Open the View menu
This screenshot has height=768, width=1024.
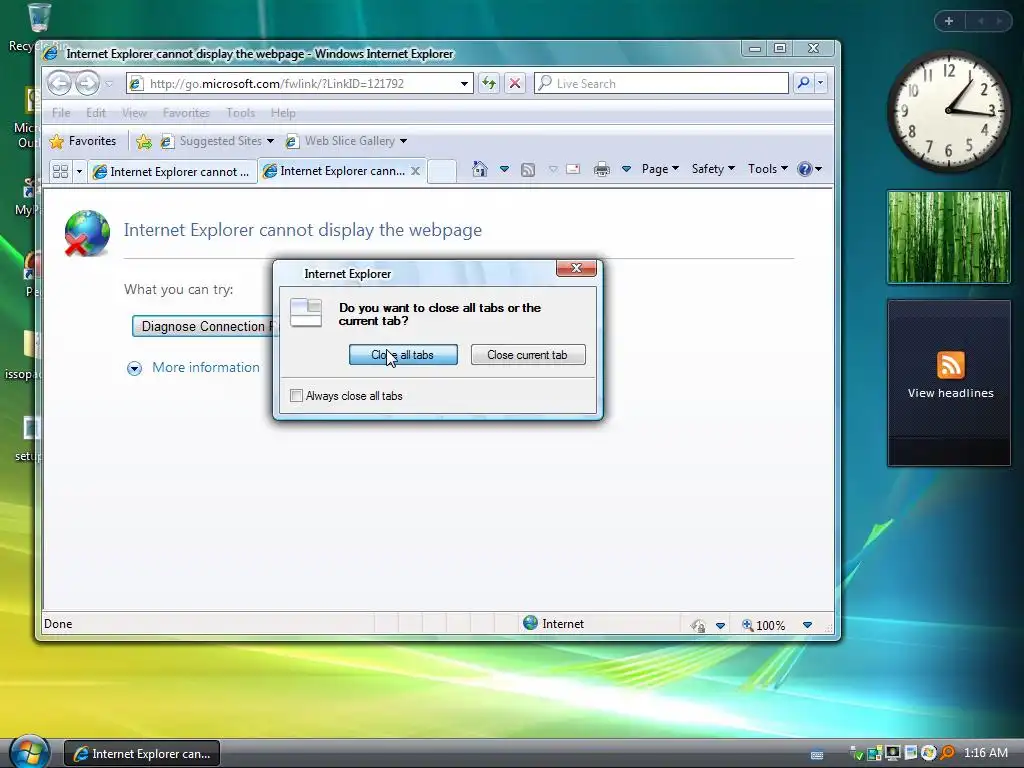click(134, 113)
